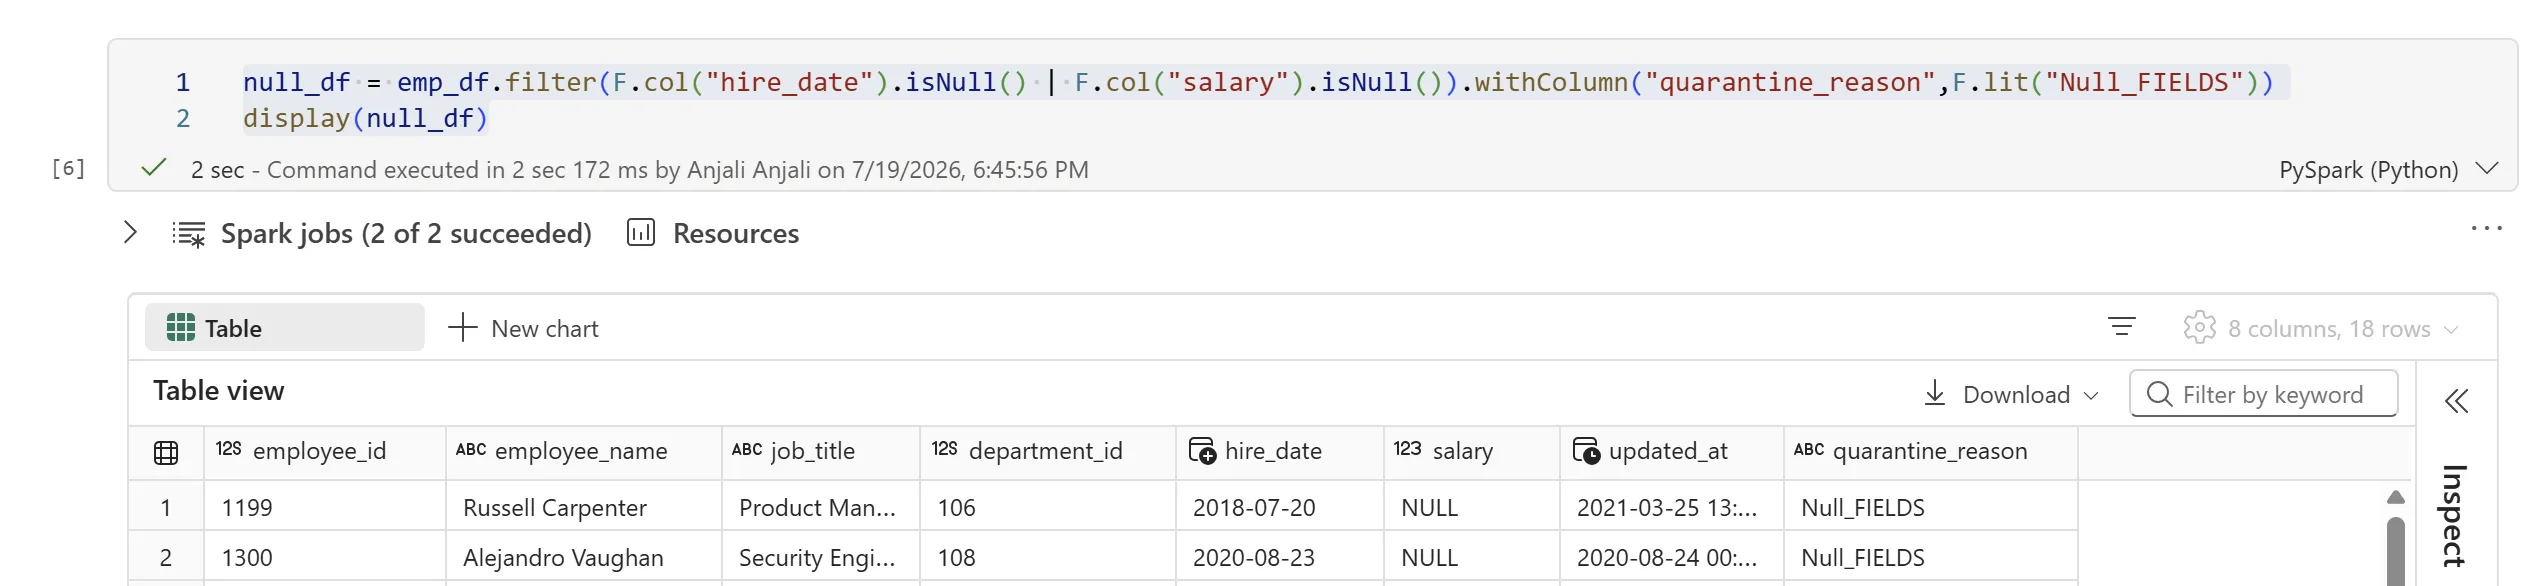2530x586 pixels.
Task: Click the 2020-08-24 00:... updated_at cell
Action: tap(1672, 557)
